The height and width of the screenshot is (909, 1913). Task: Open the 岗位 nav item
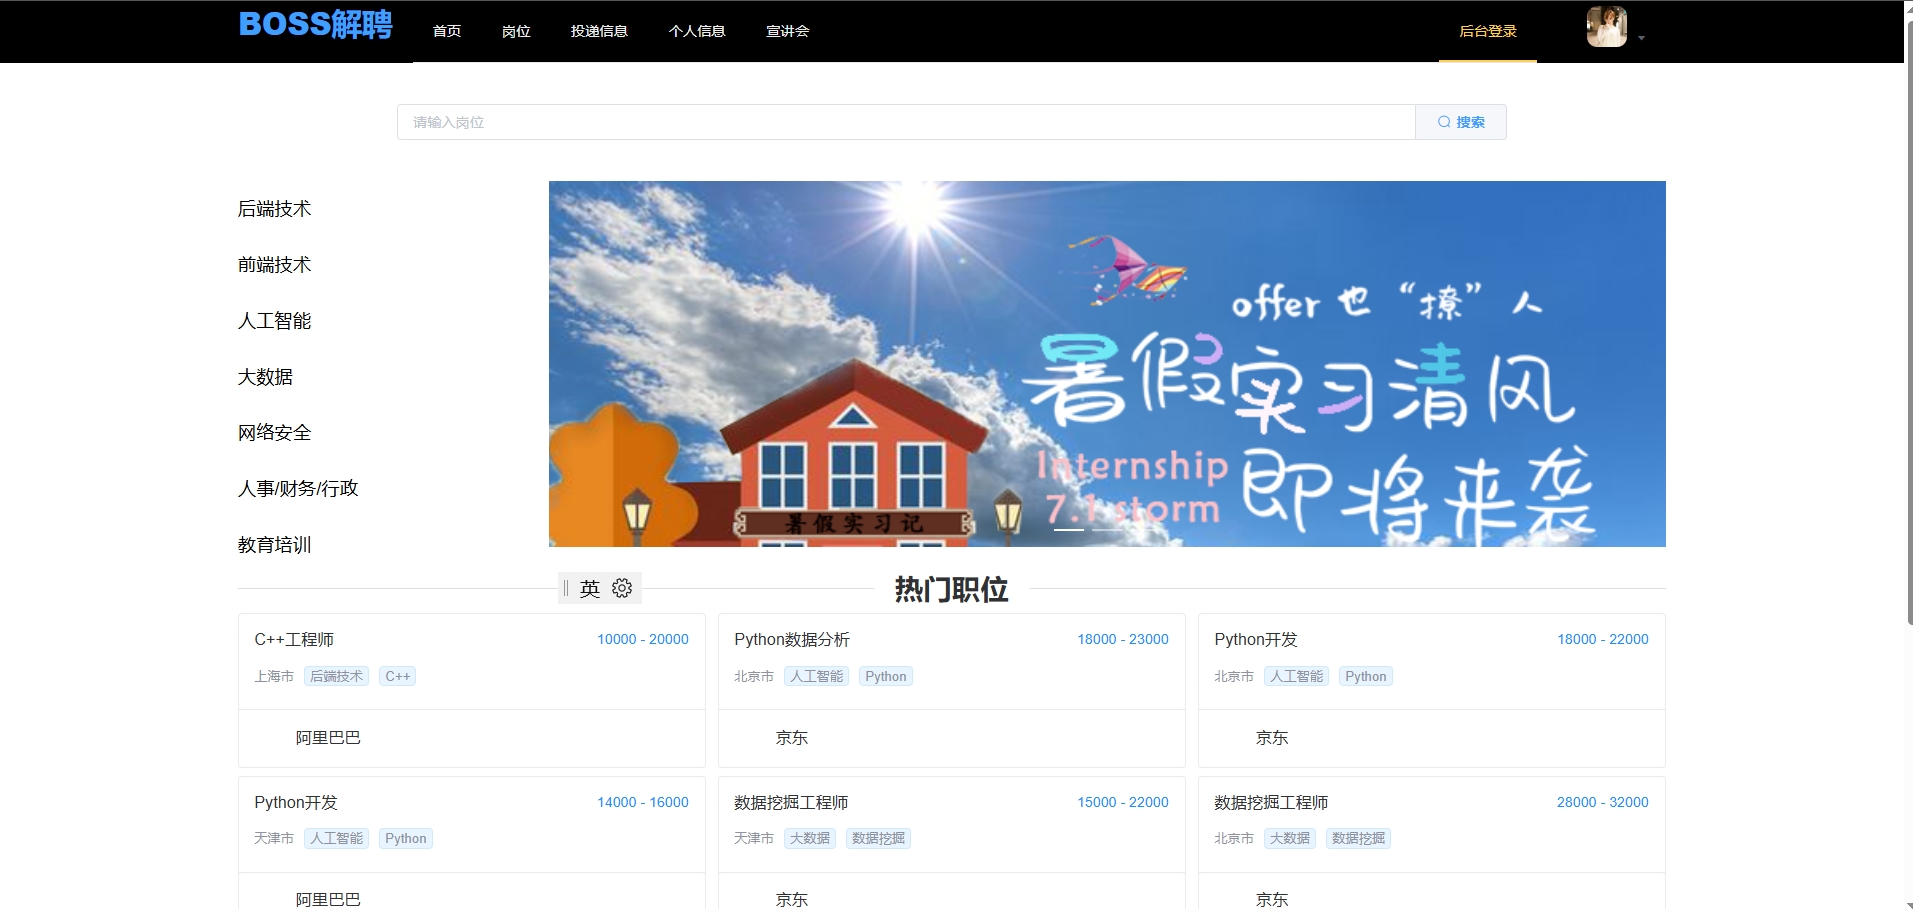pos(516,31)
